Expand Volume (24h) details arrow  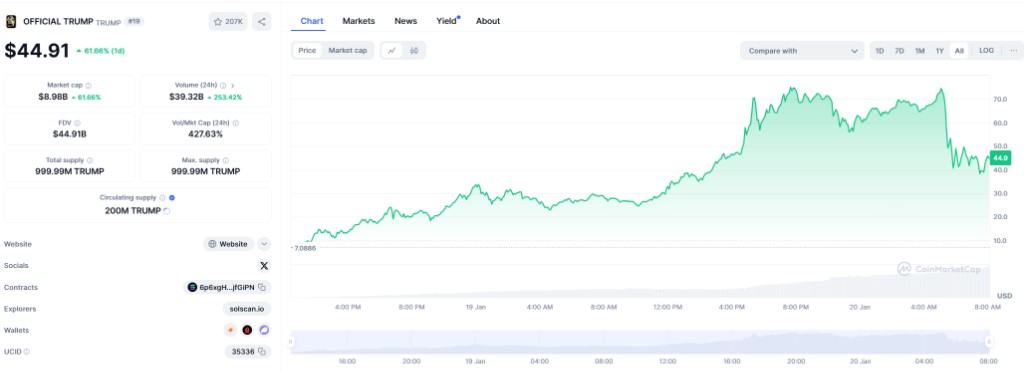coord(232,85)
